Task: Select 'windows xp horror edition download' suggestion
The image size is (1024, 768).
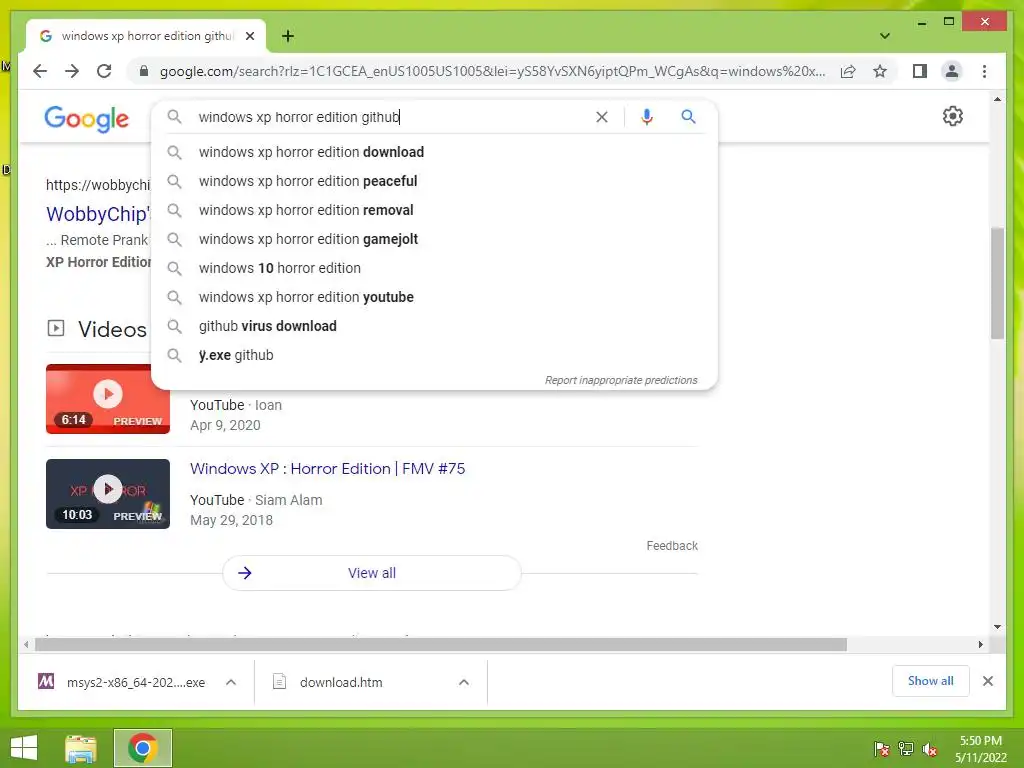Action: coord(434,152)
